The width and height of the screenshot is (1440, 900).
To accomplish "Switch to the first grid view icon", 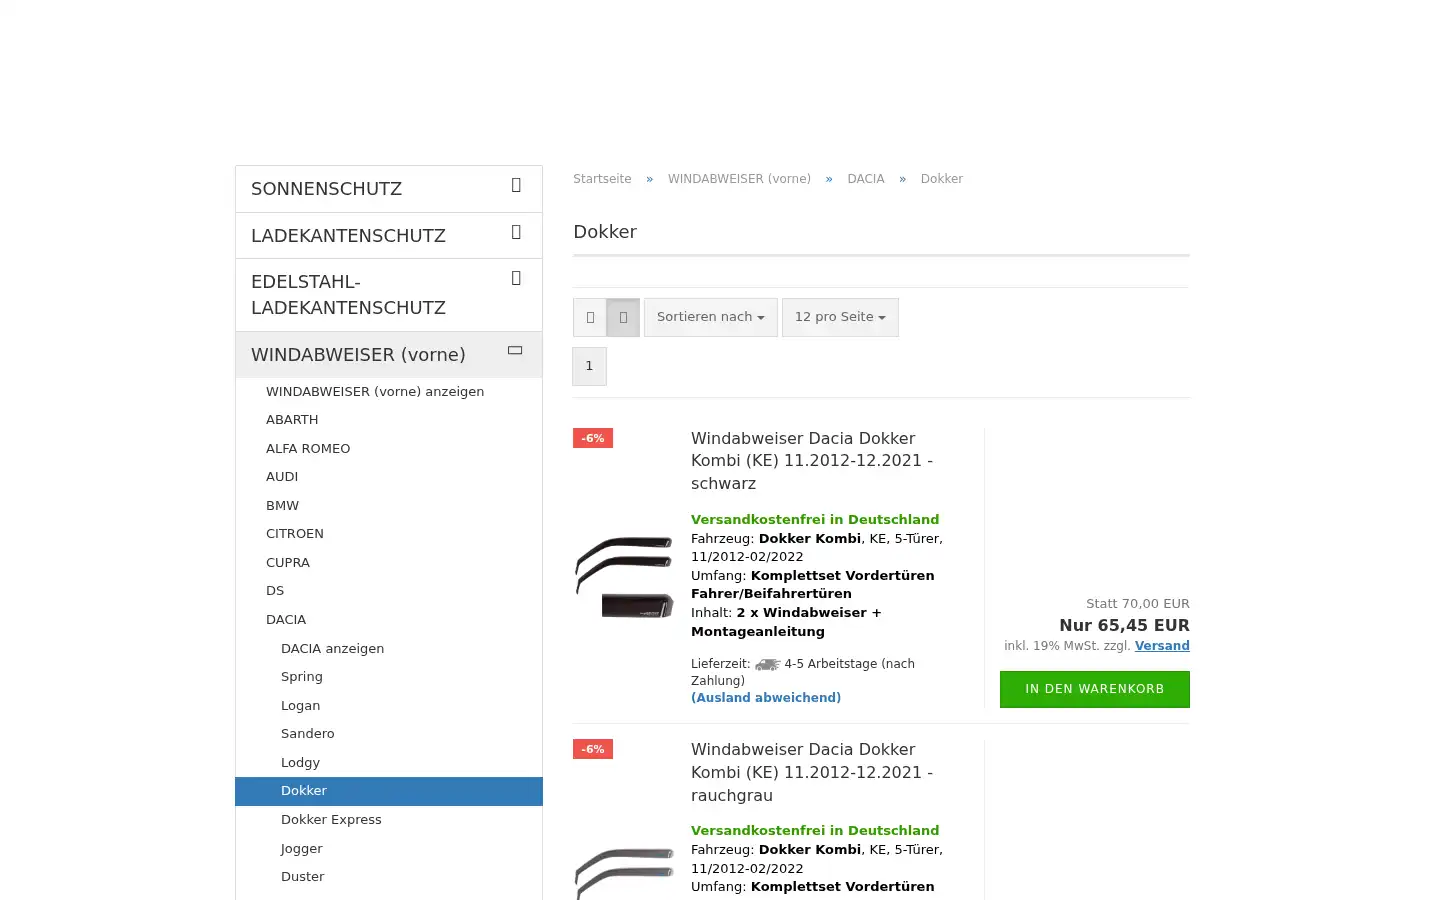I will click(x=590, y=317).
